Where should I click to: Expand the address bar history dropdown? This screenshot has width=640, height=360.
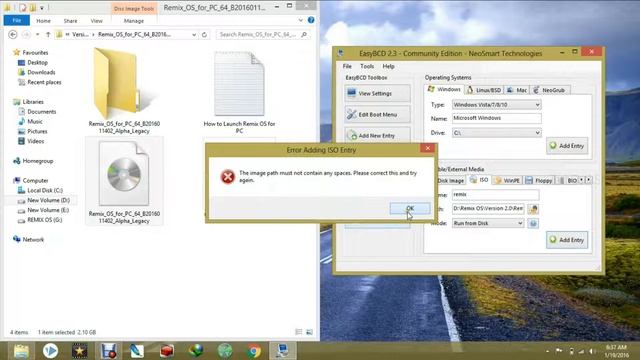coord(194,35)
